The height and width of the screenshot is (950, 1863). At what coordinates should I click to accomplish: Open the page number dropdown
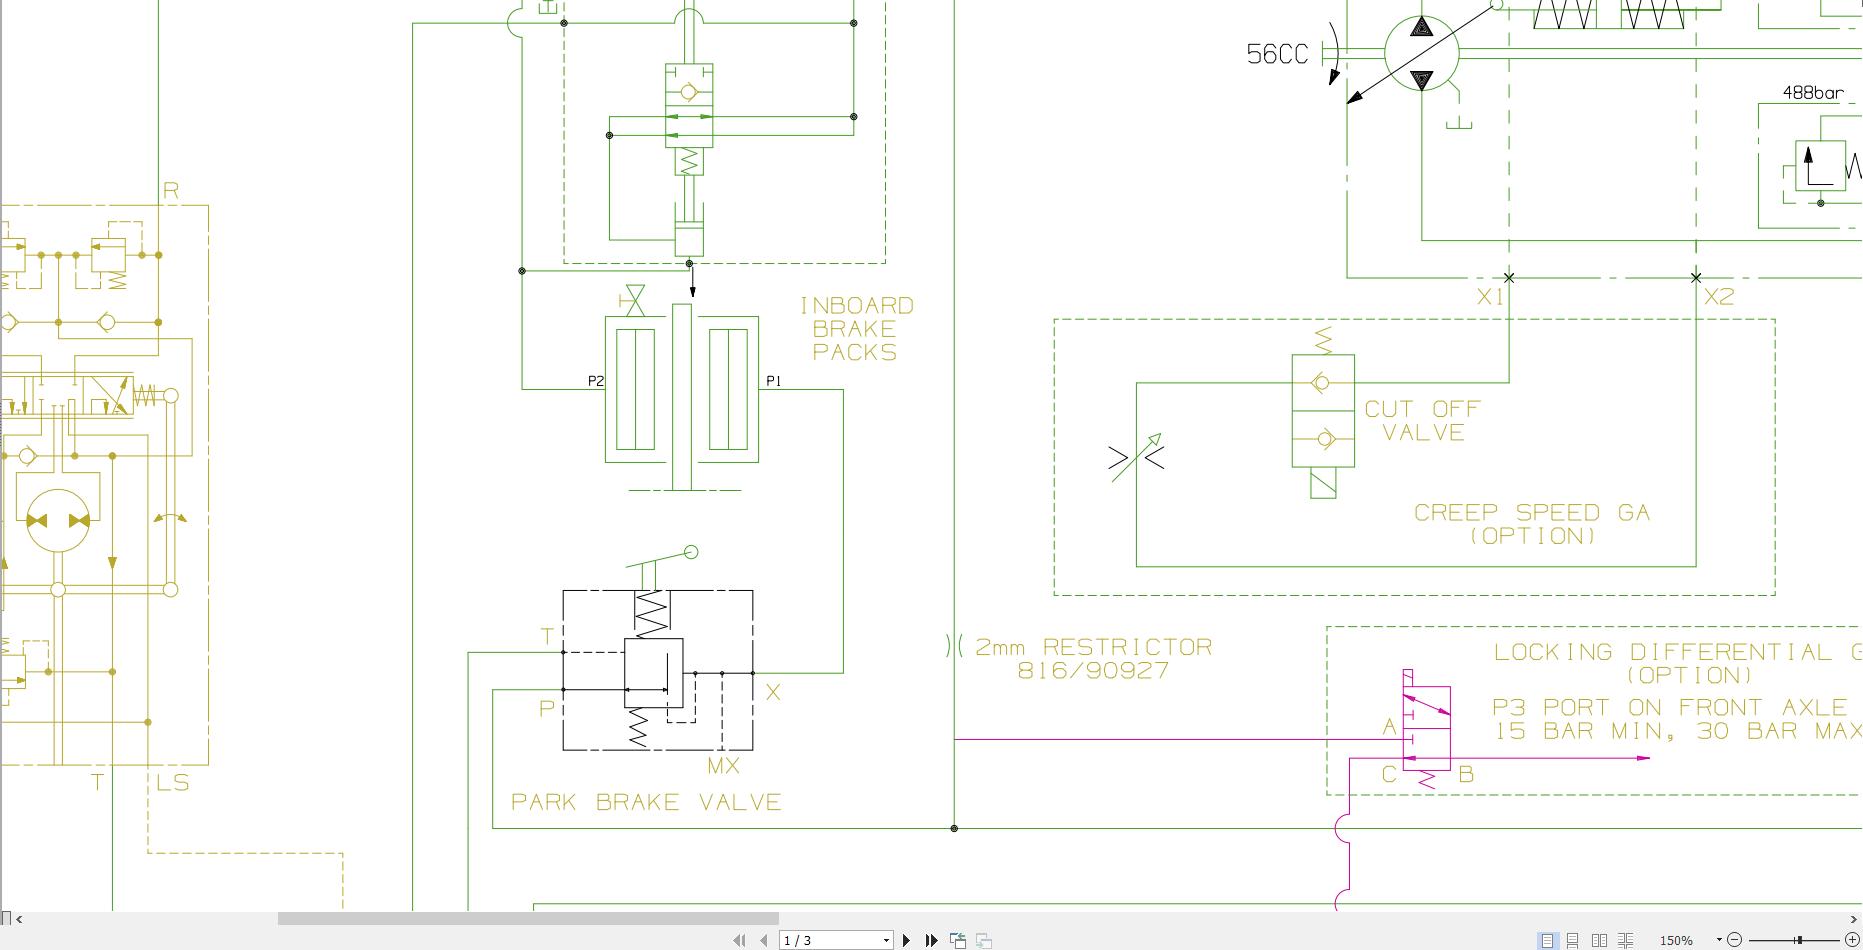[885, 940]
